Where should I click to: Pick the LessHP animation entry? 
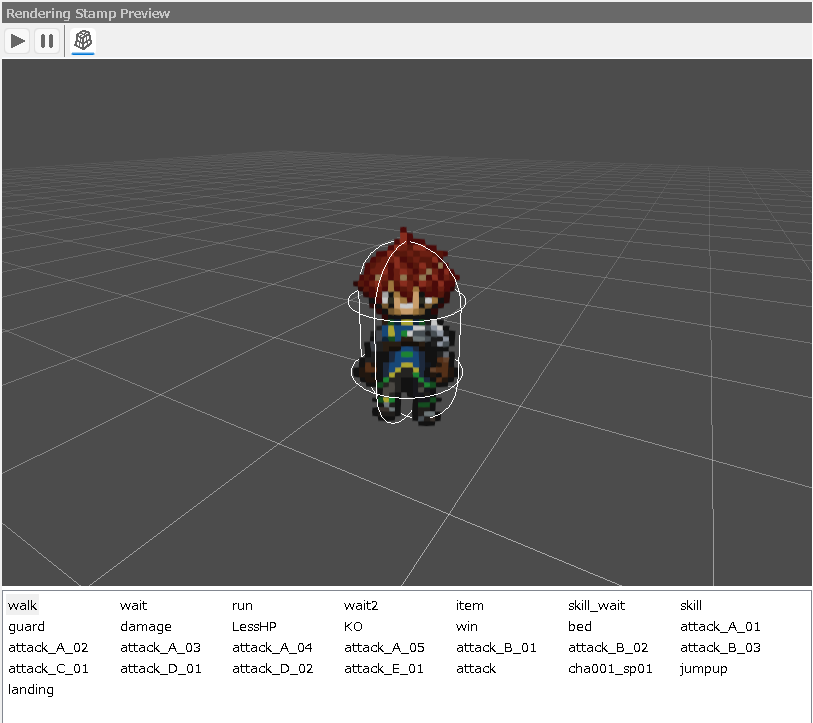pyautogui.click(x=254, y=626)
